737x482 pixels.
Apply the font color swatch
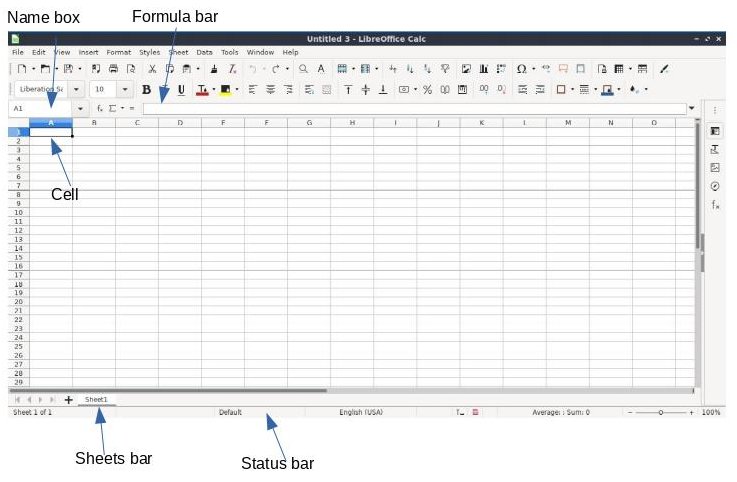(202, 89)
